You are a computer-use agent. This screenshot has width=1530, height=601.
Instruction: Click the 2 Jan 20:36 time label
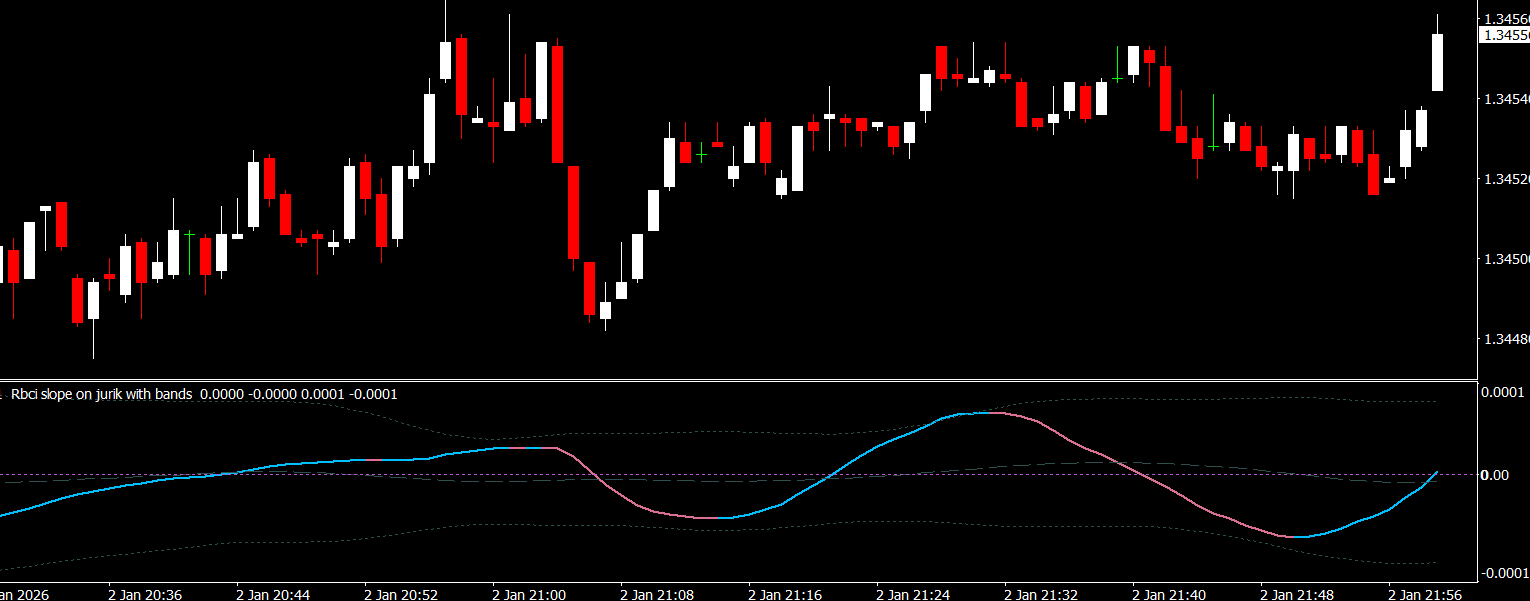tap(145, 594)
